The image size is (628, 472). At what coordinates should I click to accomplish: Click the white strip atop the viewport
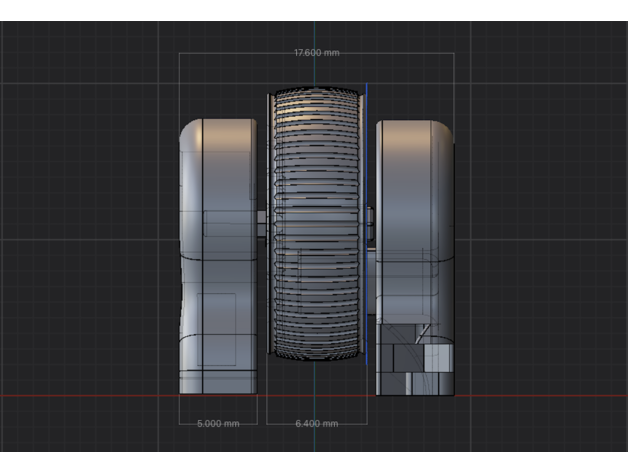314,10
